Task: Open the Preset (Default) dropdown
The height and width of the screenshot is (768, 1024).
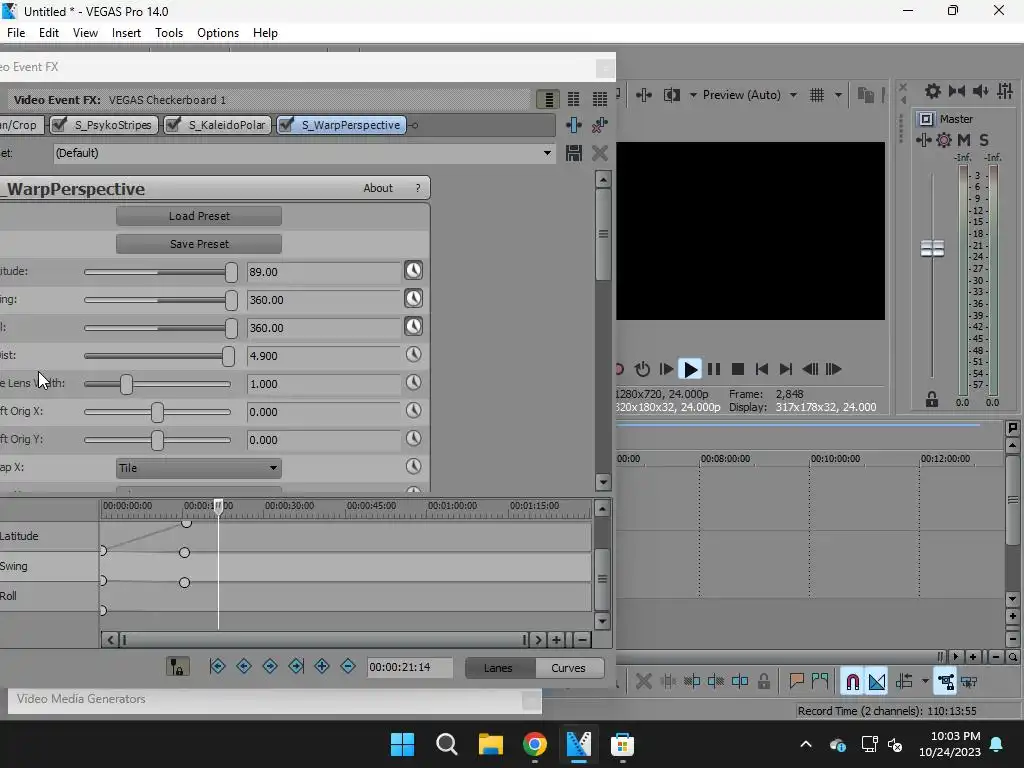Action: coord(547,153)
